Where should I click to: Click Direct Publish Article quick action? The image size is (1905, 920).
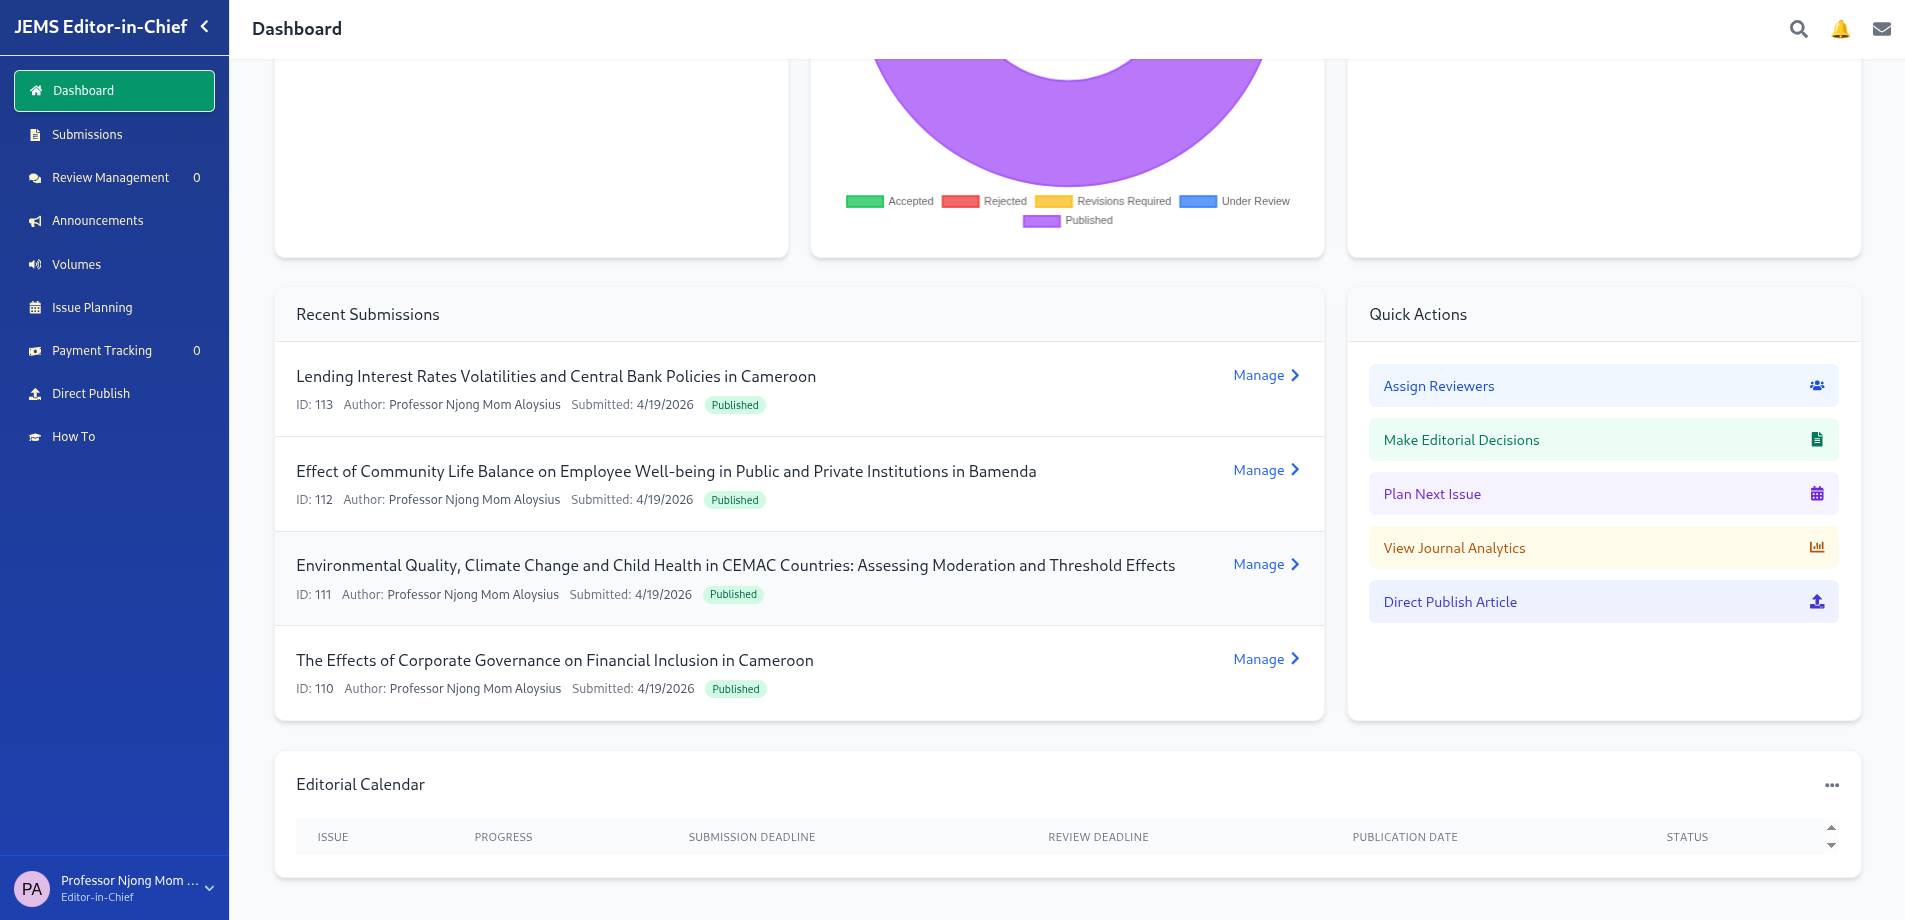point(1603,602)
